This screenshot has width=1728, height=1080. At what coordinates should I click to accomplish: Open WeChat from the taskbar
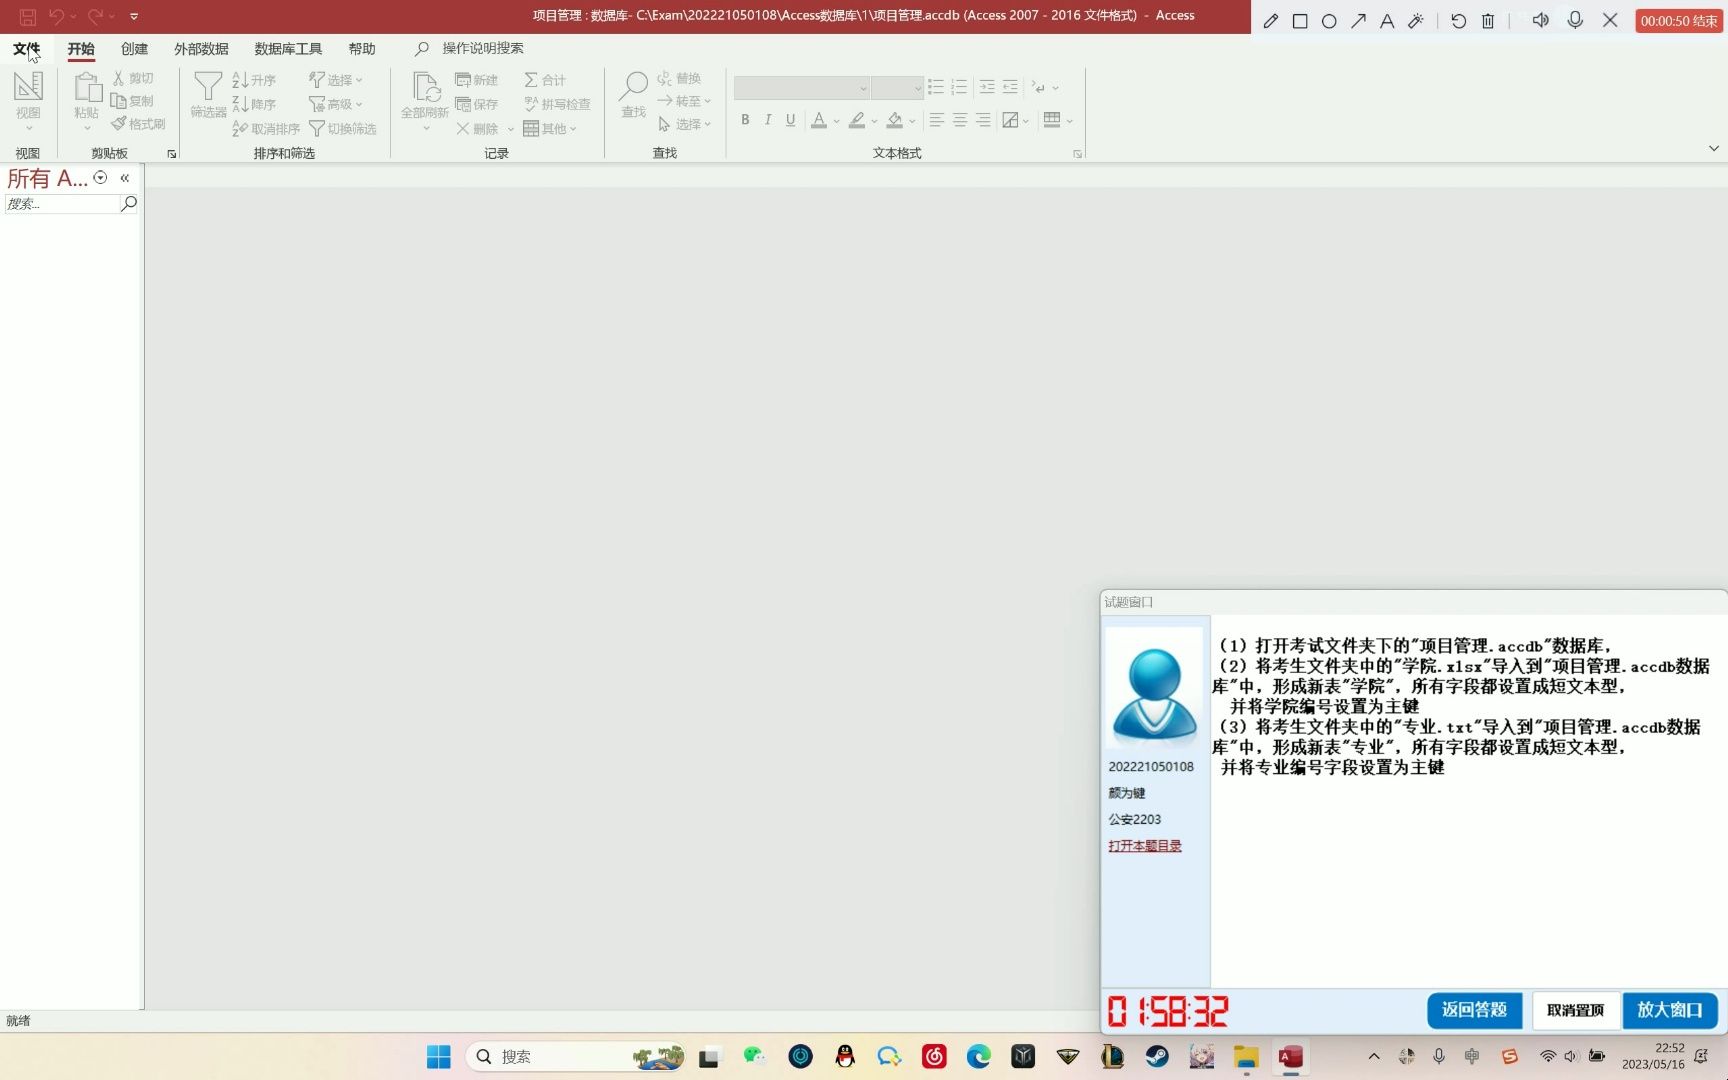[x=755, y=1056]
